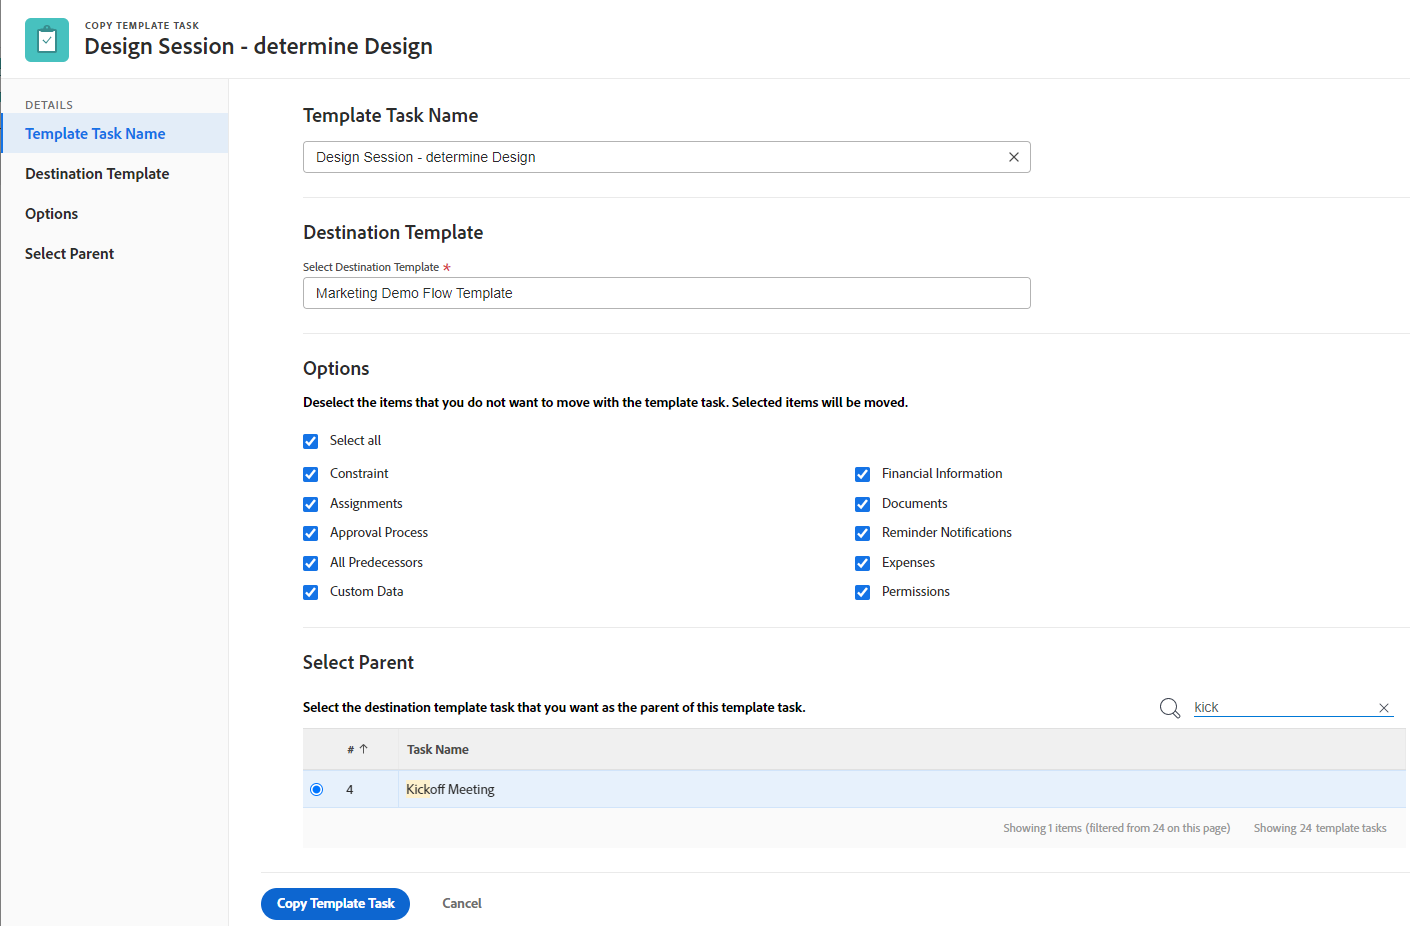Click the search magnifier icon
This screenshot has width=1410, height=926.
point(1169,708)
